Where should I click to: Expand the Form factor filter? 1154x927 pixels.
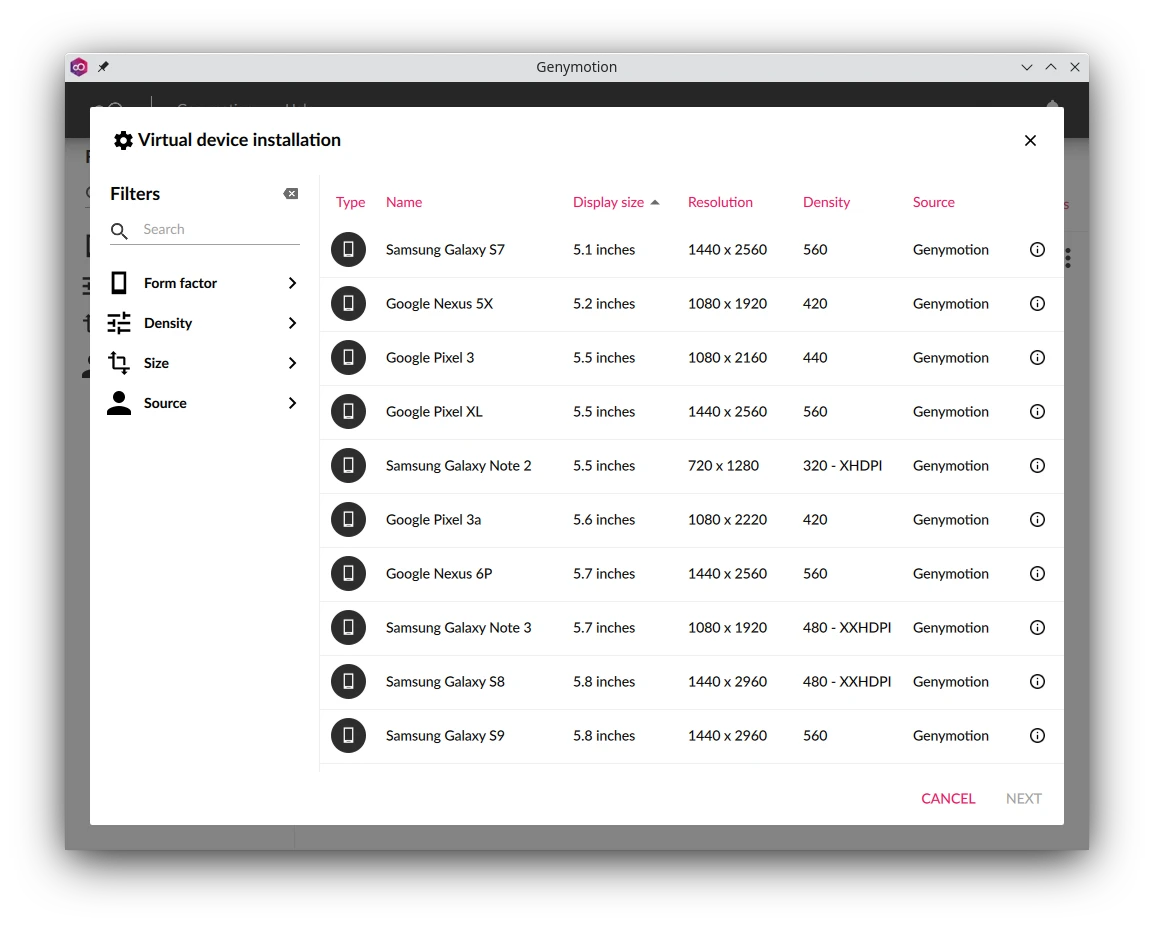click(292, 283)
